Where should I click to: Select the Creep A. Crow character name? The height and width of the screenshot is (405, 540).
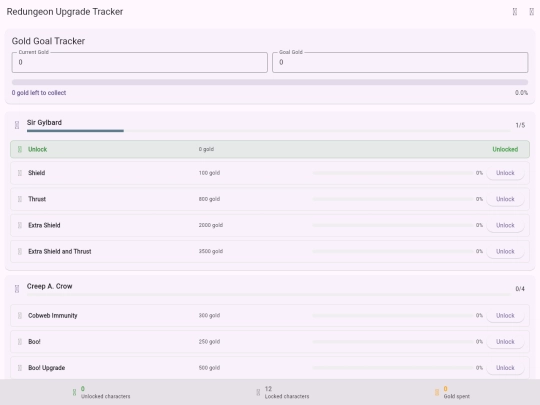click(50, 286)
